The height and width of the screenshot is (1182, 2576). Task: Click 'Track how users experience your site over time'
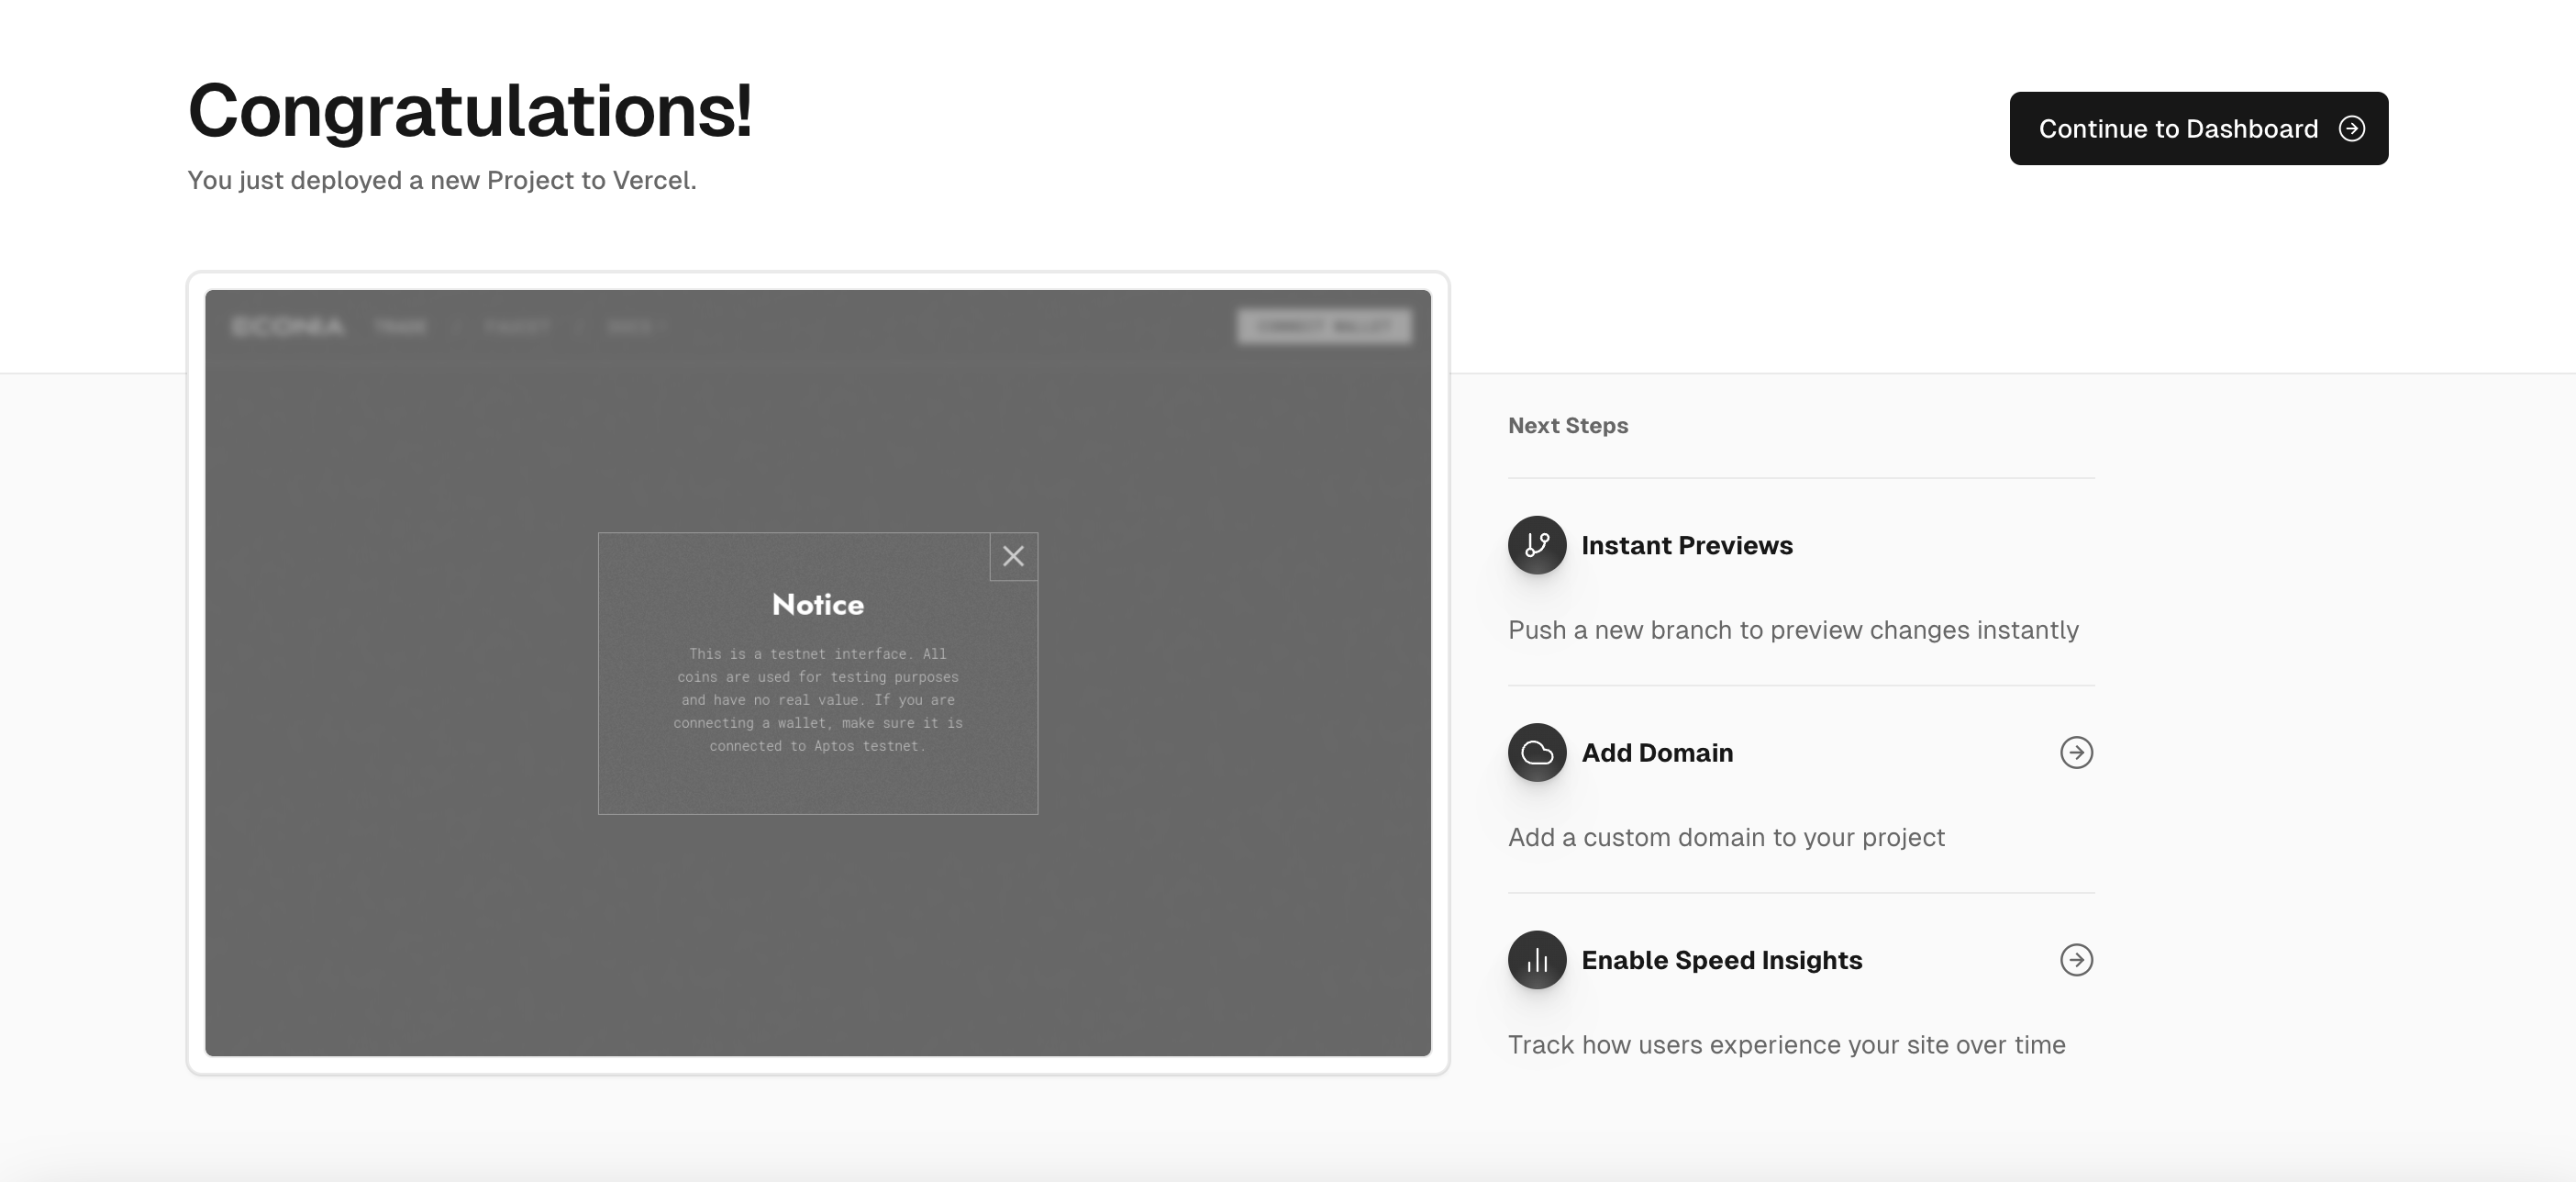(1786, 1044)
